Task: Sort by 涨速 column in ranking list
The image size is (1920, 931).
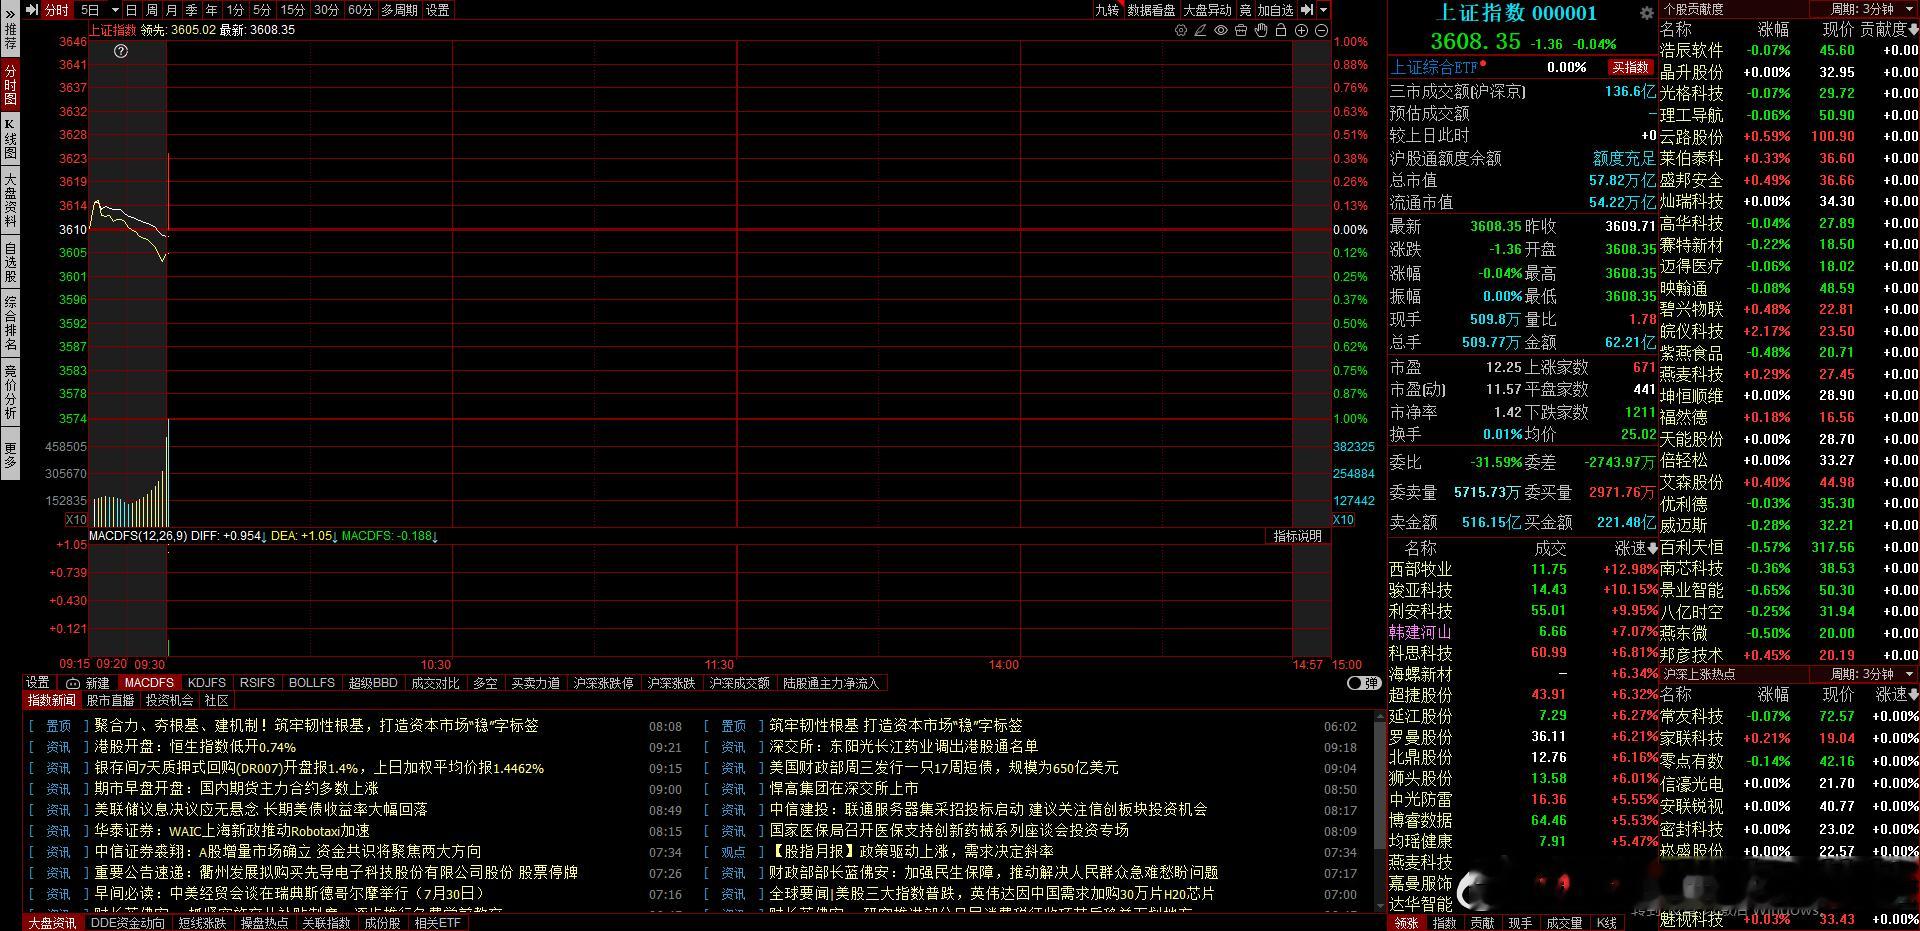Action: click(x=1636, y=548)
